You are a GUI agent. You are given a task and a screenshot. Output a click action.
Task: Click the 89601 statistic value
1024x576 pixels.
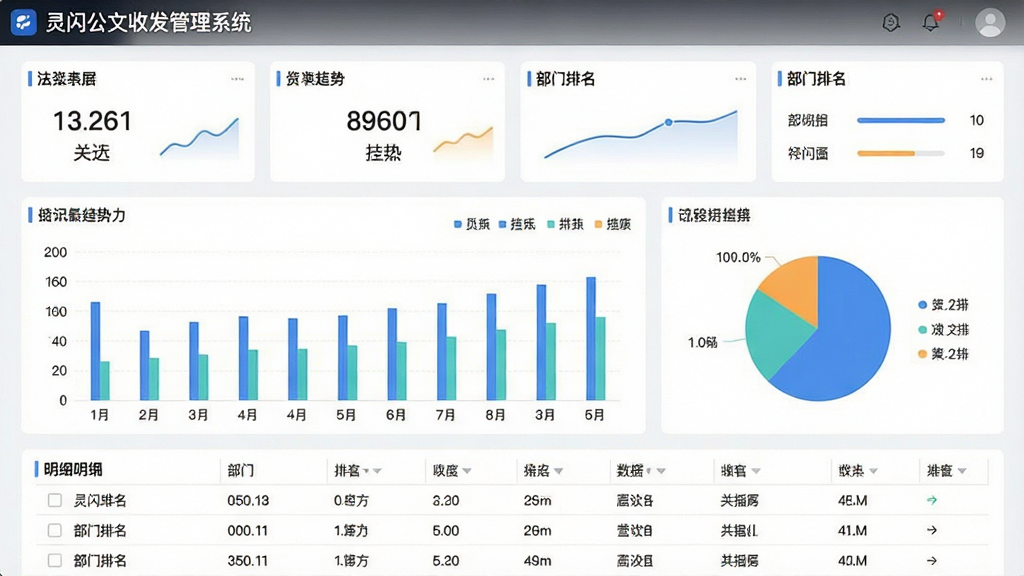point(384,121)
